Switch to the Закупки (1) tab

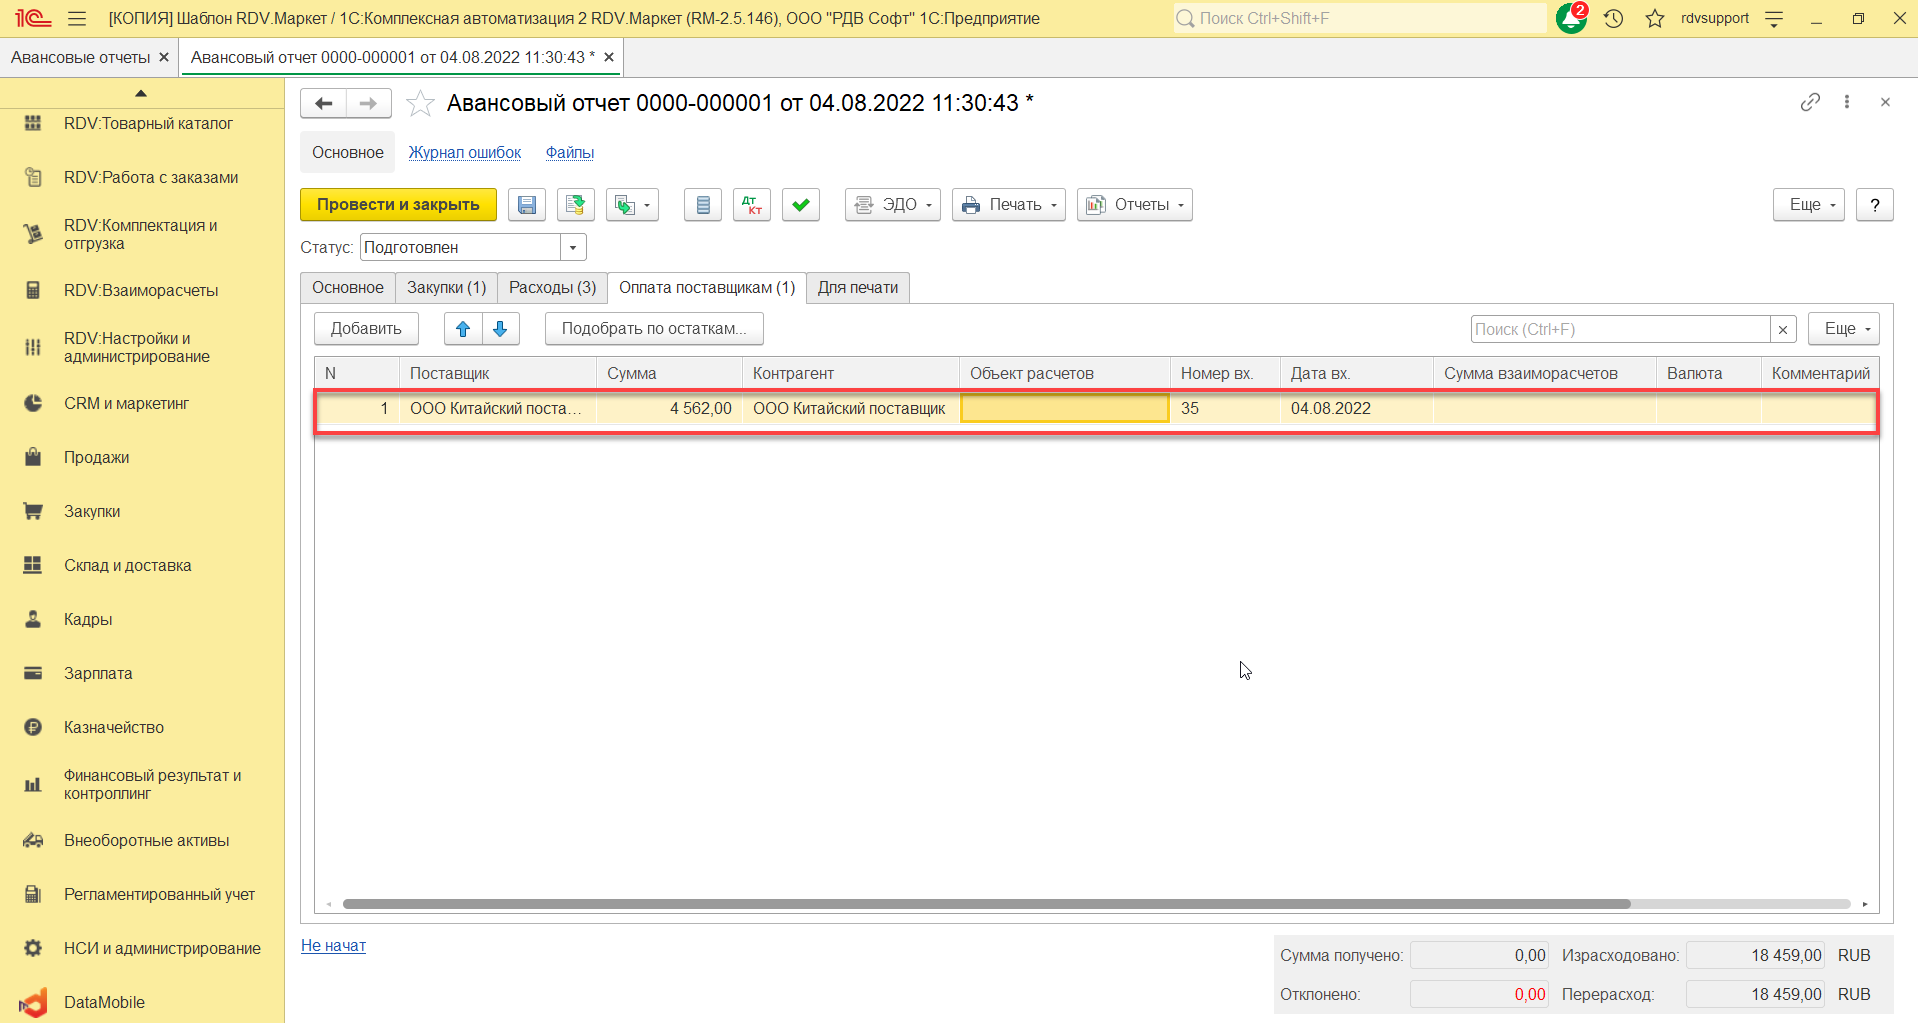446,288
